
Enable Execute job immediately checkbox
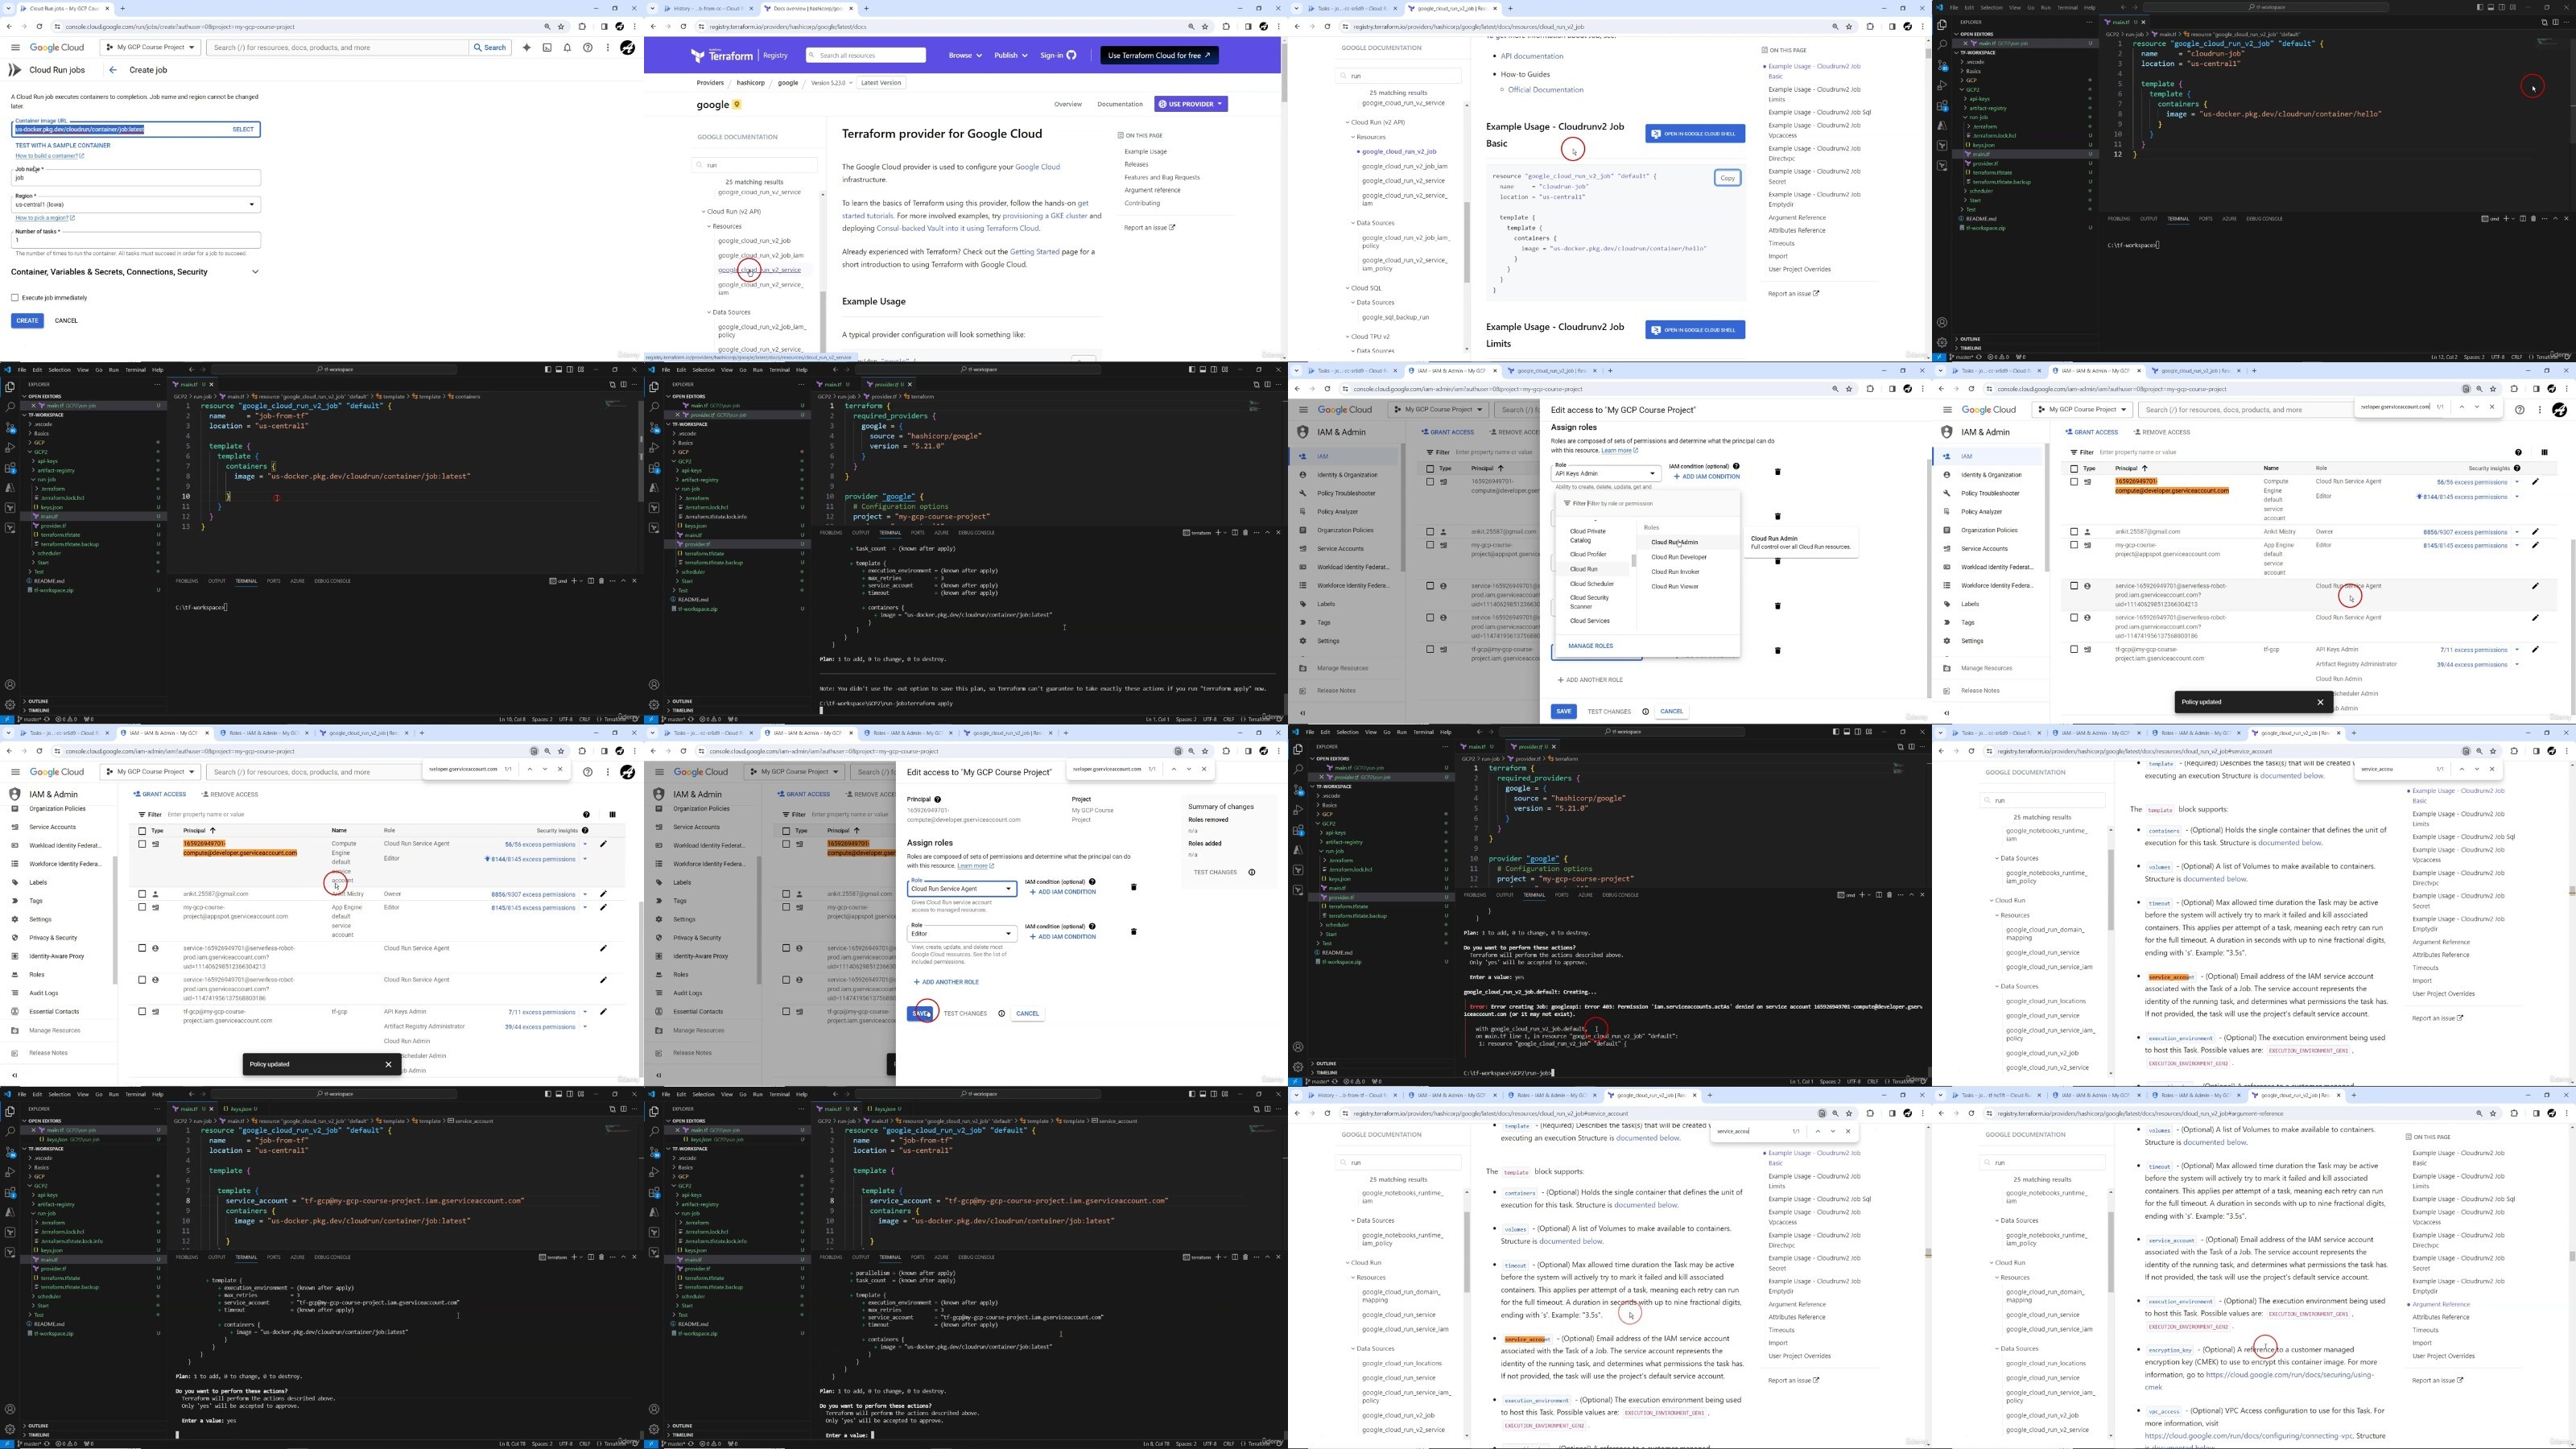tap(15, 298)
